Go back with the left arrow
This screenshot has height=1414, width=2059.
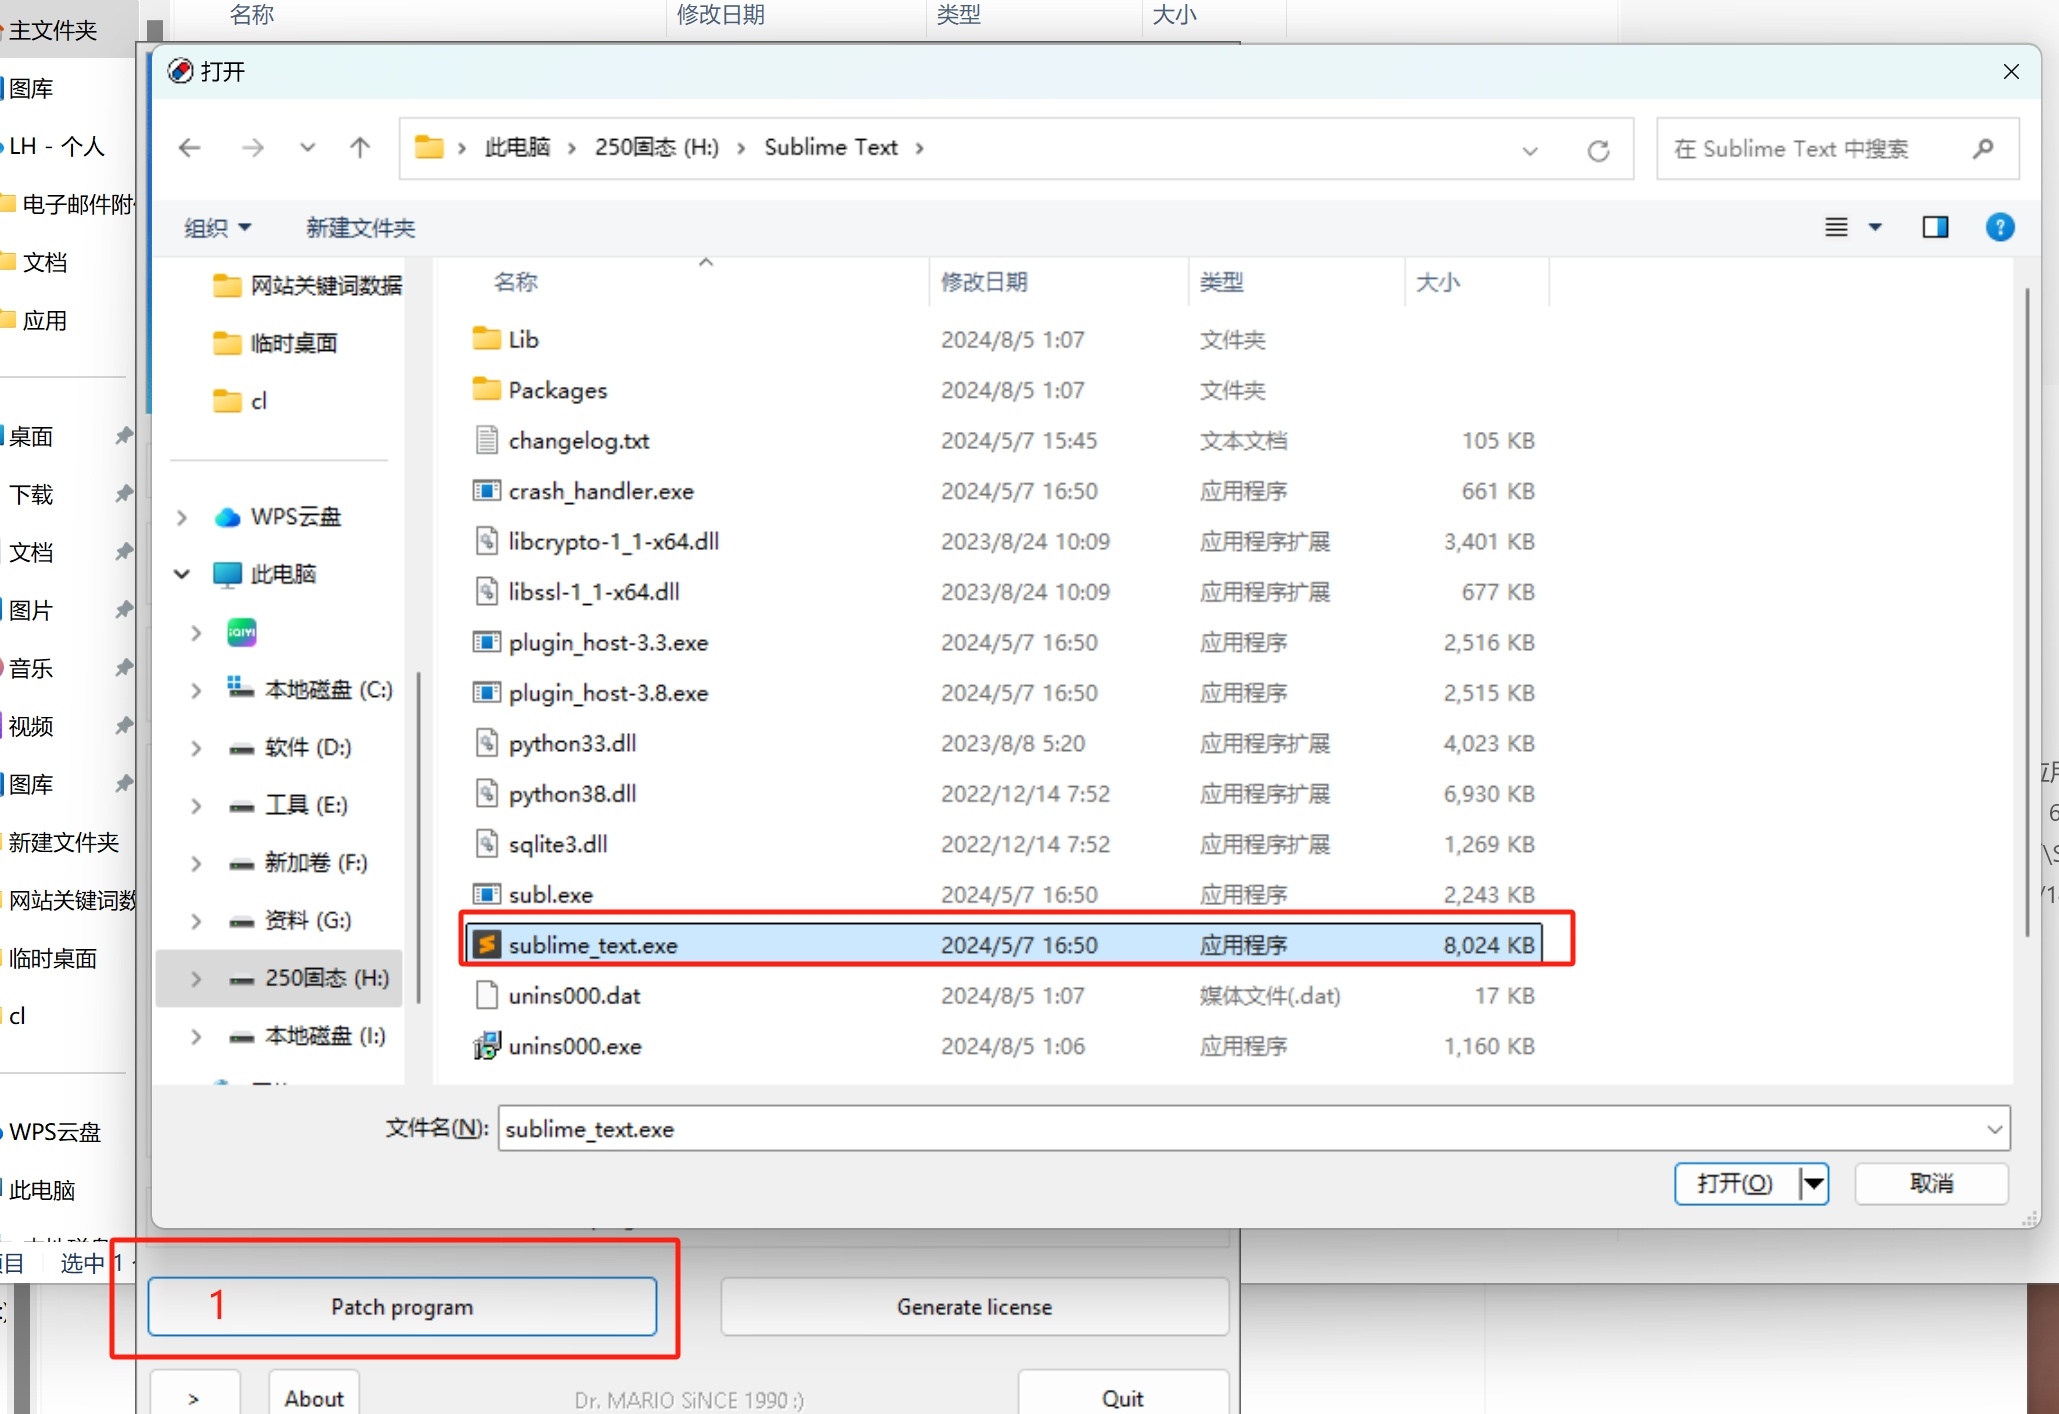tap(189, 148)
